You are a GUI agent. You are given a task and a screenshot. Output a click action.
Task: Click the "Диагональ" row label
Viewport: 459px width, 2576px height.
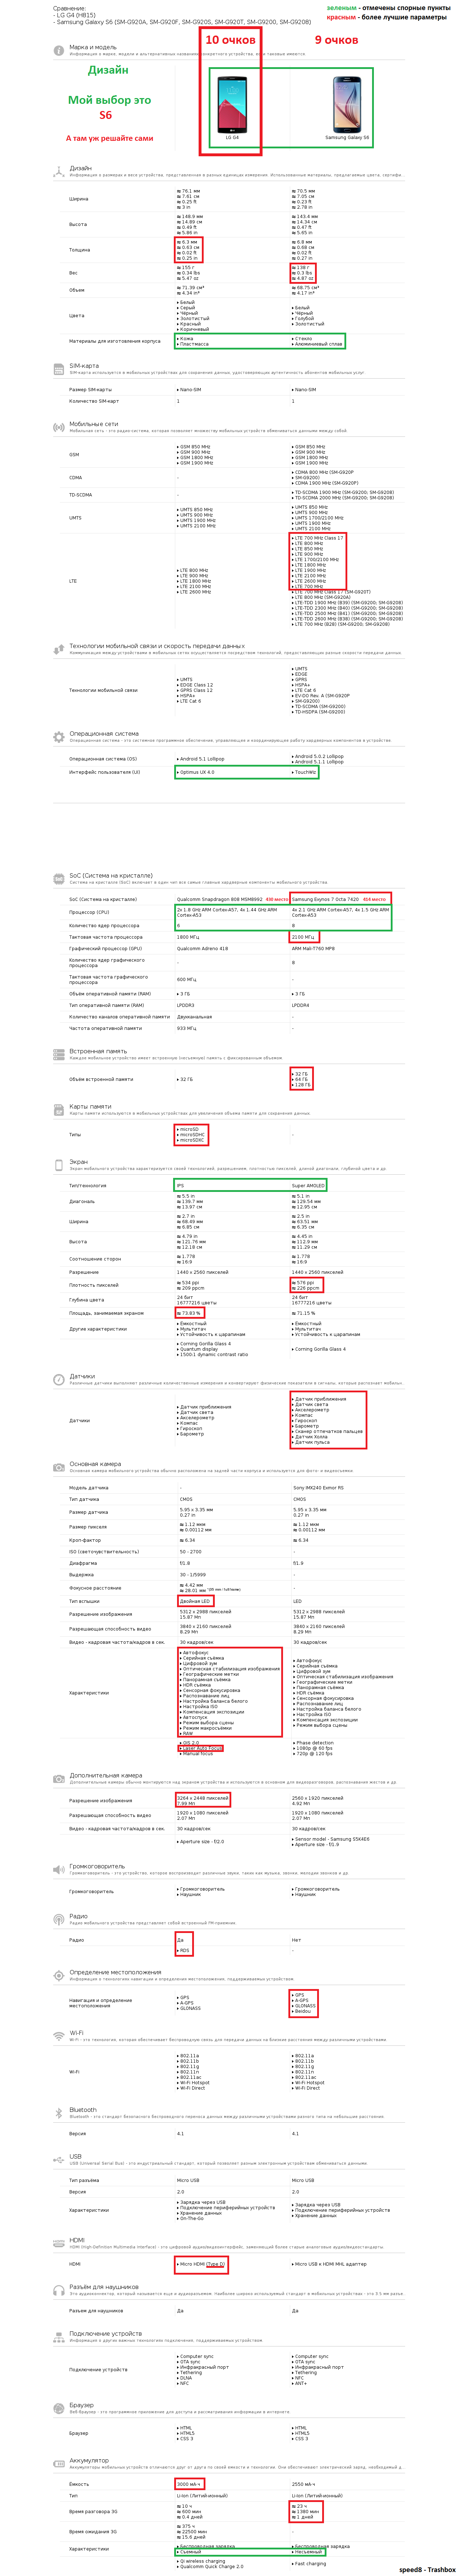pyautogui.click(x=82, y=1201)
